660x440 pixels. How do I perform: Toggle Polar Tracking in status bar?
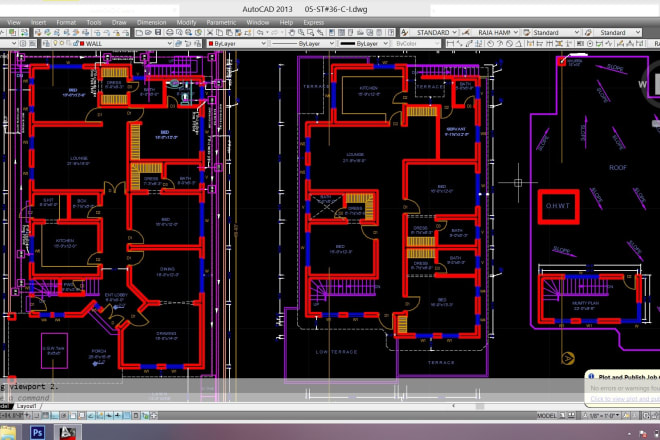click(x=64, y=416)
